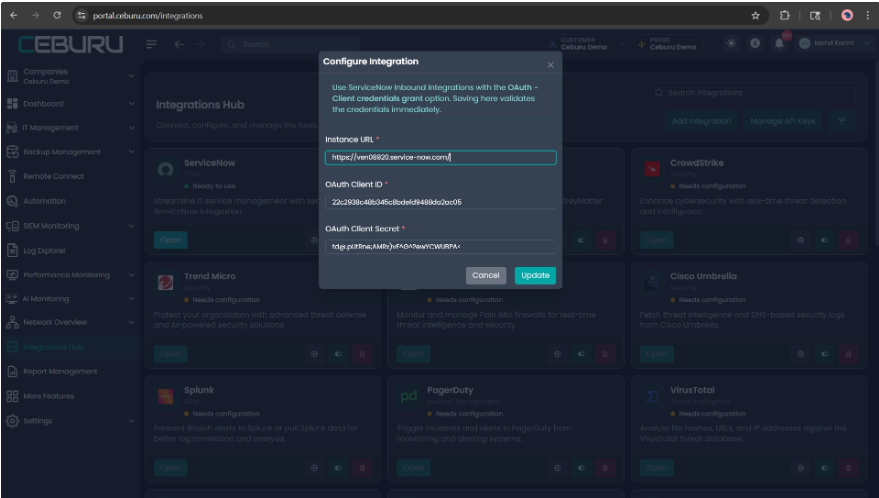Click the OAuth Client ID field
879x498 pixels.
click(441, 202)
